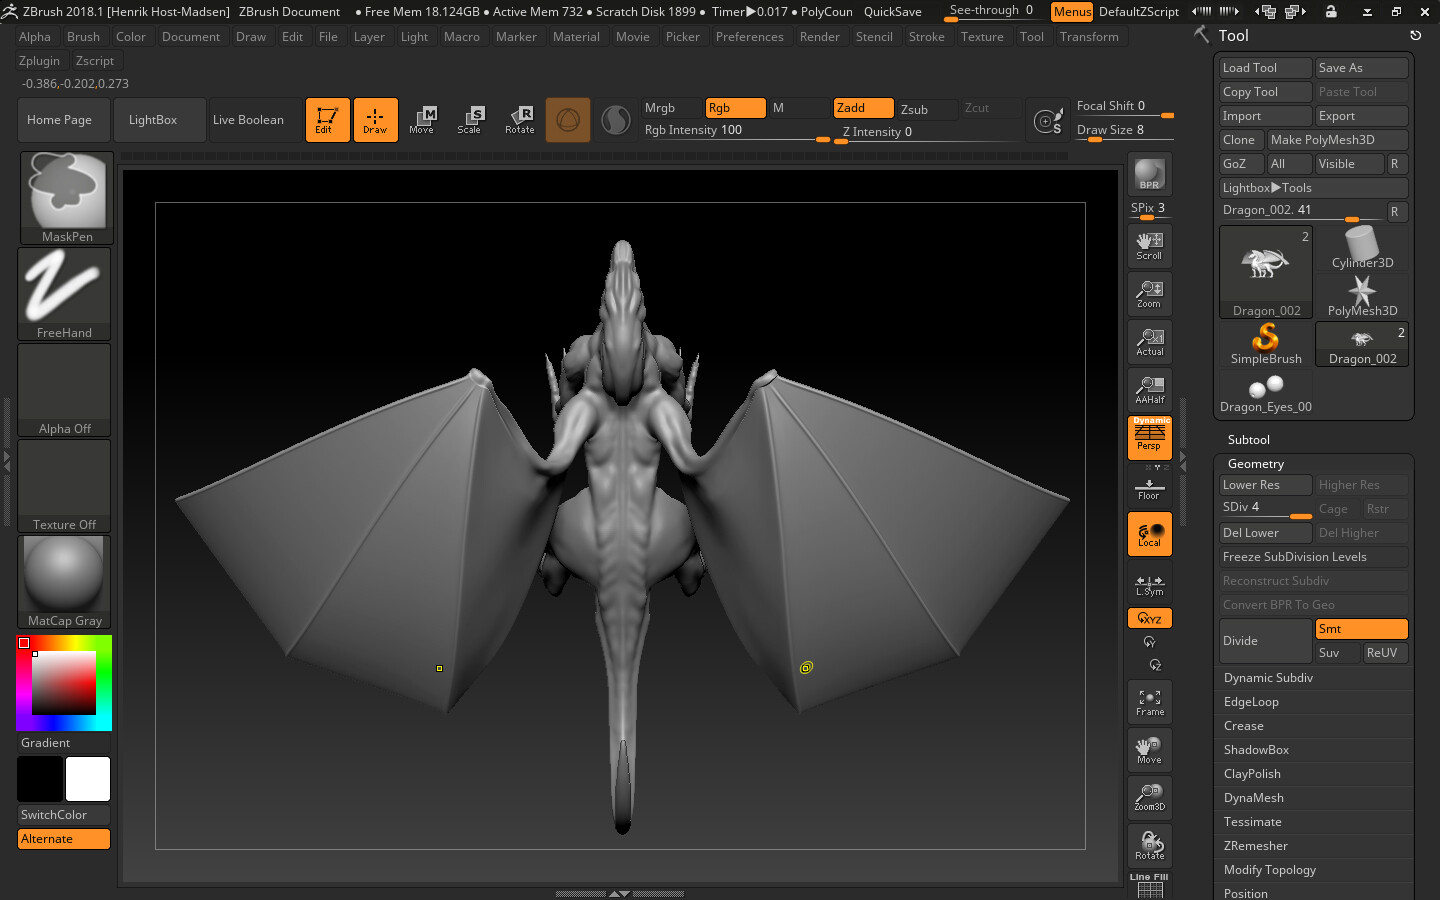Activate the Frame icon on right shelf
Viewport: 1440px width, 900px height.
(x=1148, y=702)
